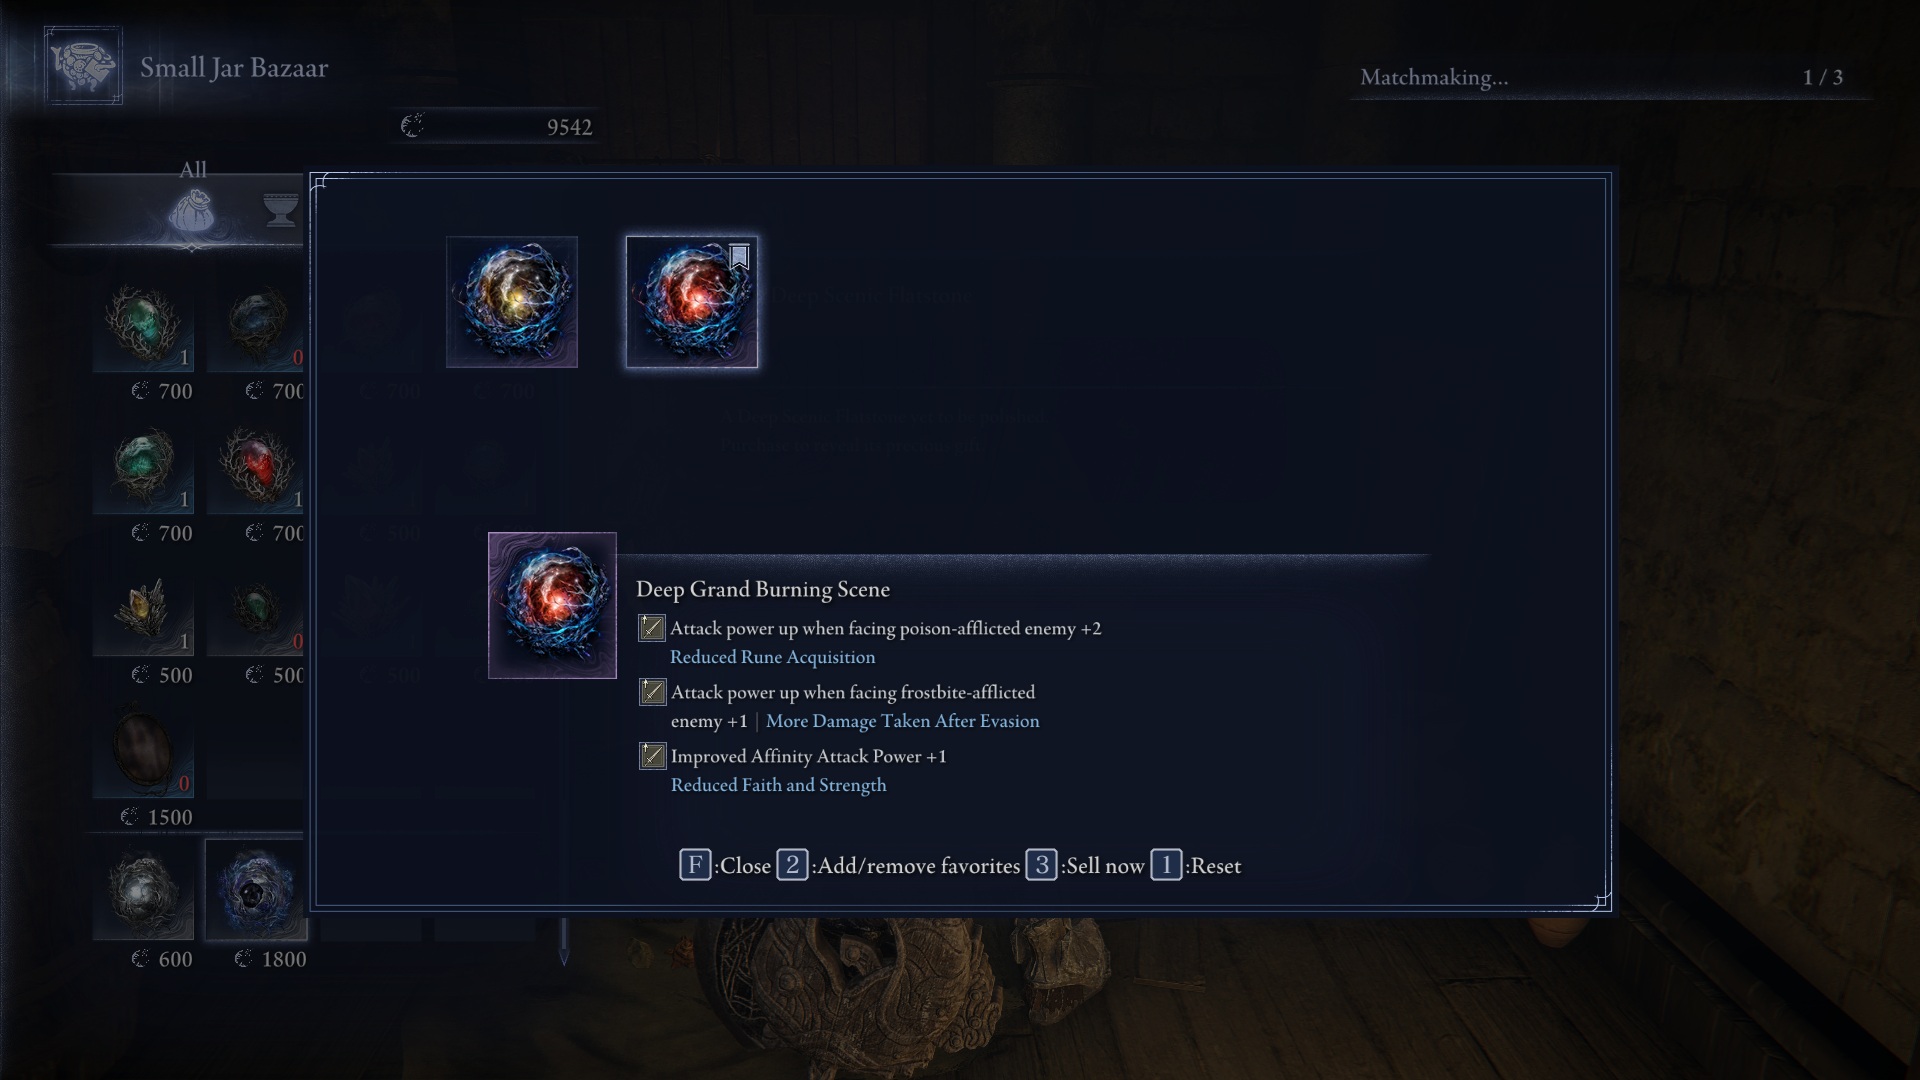This screenshot has width=1920, height=1080.
Task: Toggle favorite bookmark on red relic
Action: [739, 257]
